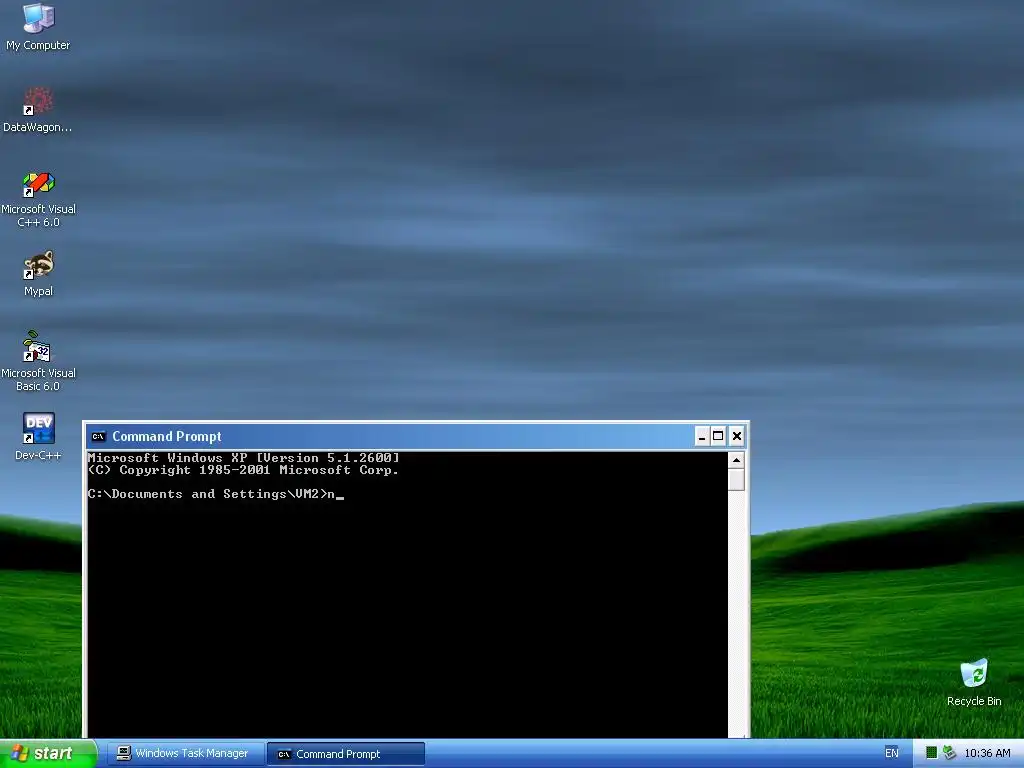Click the Start button

point(48,753)
